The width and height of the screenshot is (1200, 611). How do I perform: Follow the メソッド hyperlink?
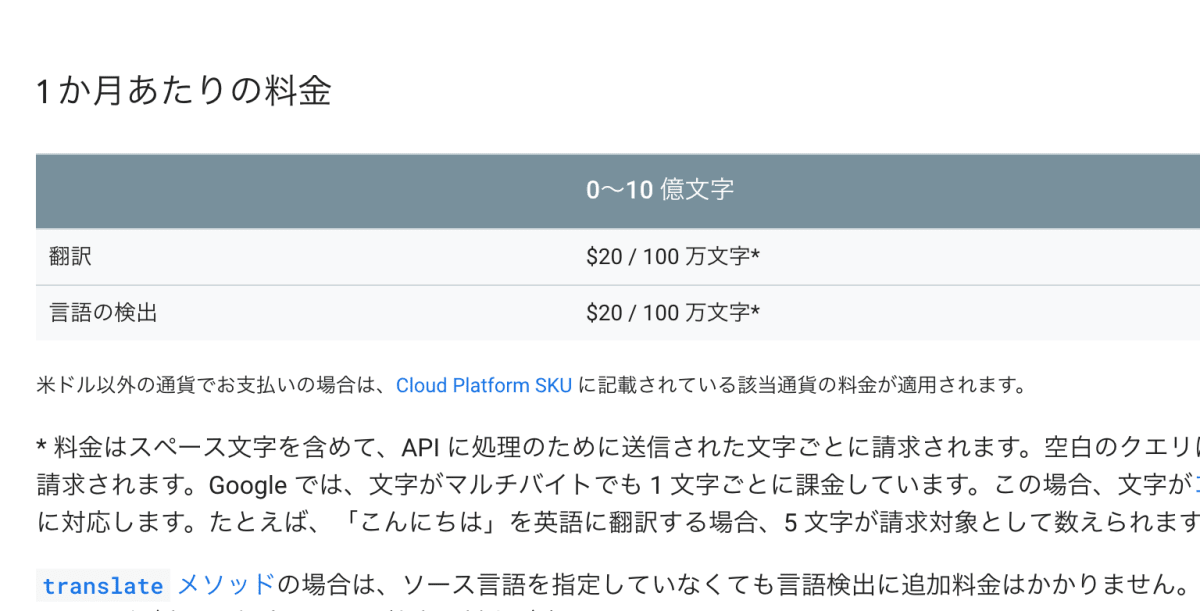click(x=225, y=584)
